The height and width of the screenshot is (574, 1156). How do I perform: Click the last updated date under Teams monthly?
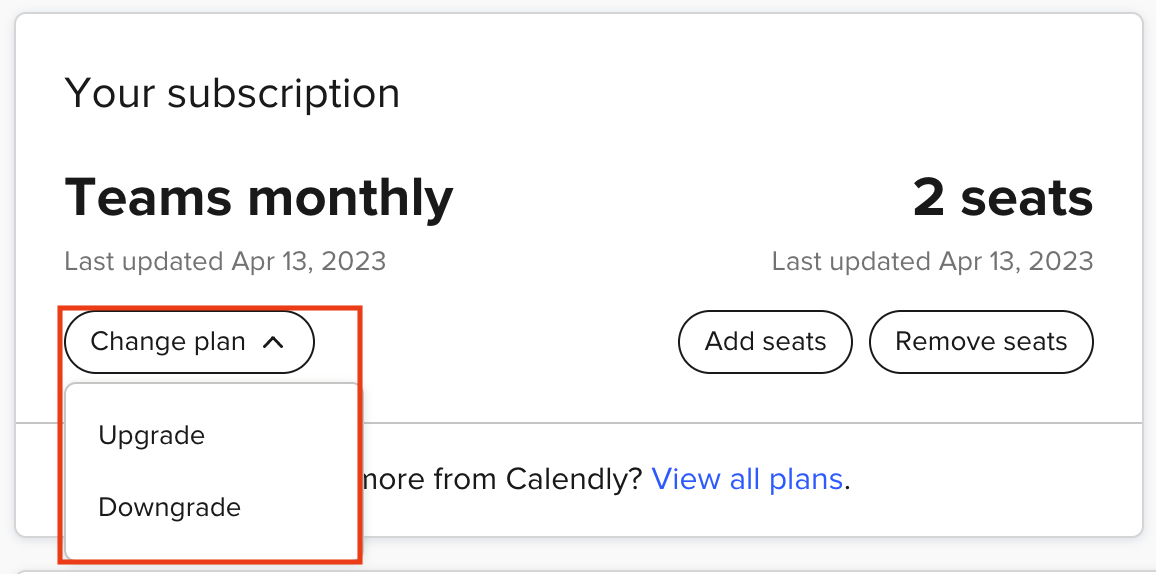[x=225, y=262]
